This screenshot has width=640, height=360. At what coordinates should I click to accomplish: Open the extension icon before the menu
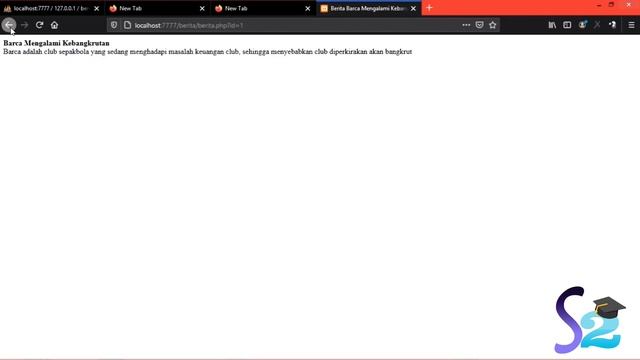click(612, 25)
